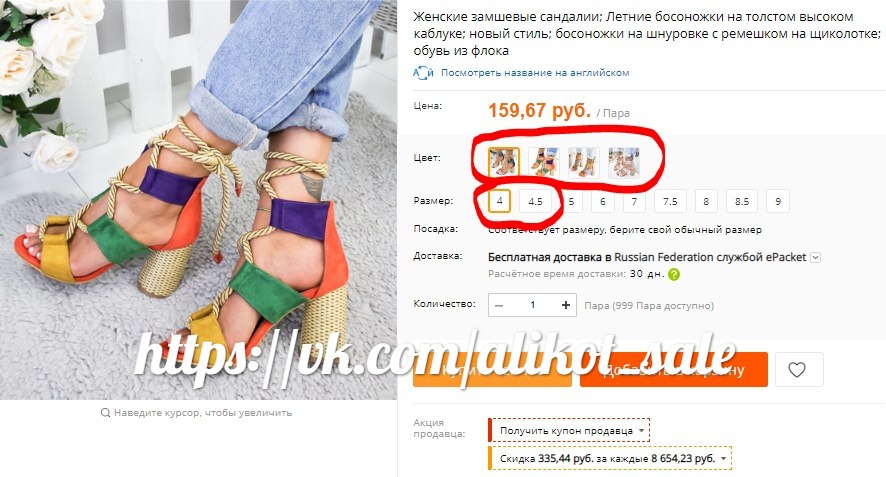Increase quantity with the plus button
886x477 pixels.
point(566,305)
